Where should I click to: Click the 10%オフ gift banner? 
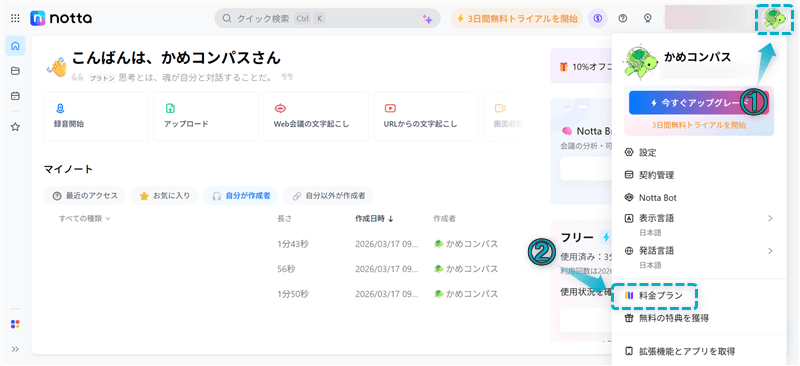pos(581,66)
